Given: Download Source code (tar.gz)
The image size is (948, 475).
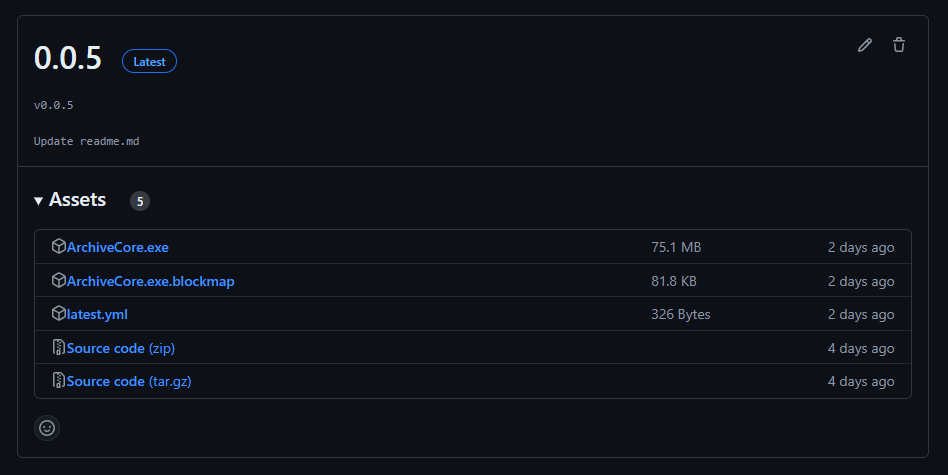Looking at the screenshot, I should 127,381.
